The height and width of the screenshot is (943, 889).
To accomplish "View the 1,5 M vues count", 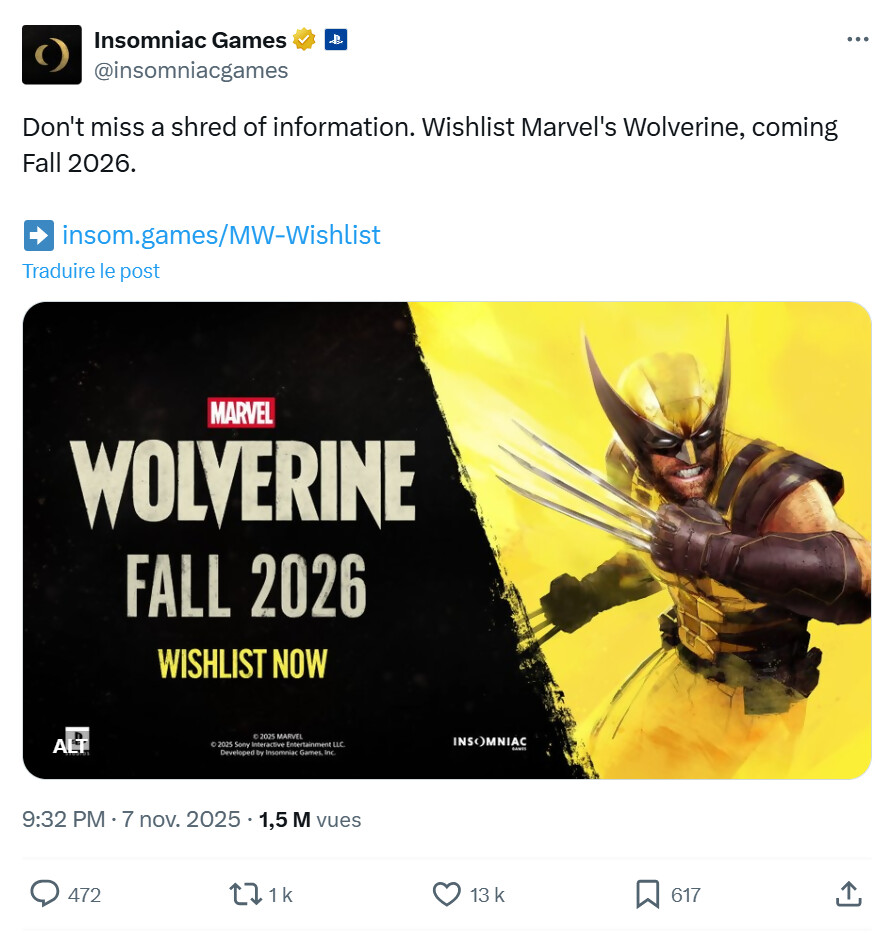I will click(310, 820).
